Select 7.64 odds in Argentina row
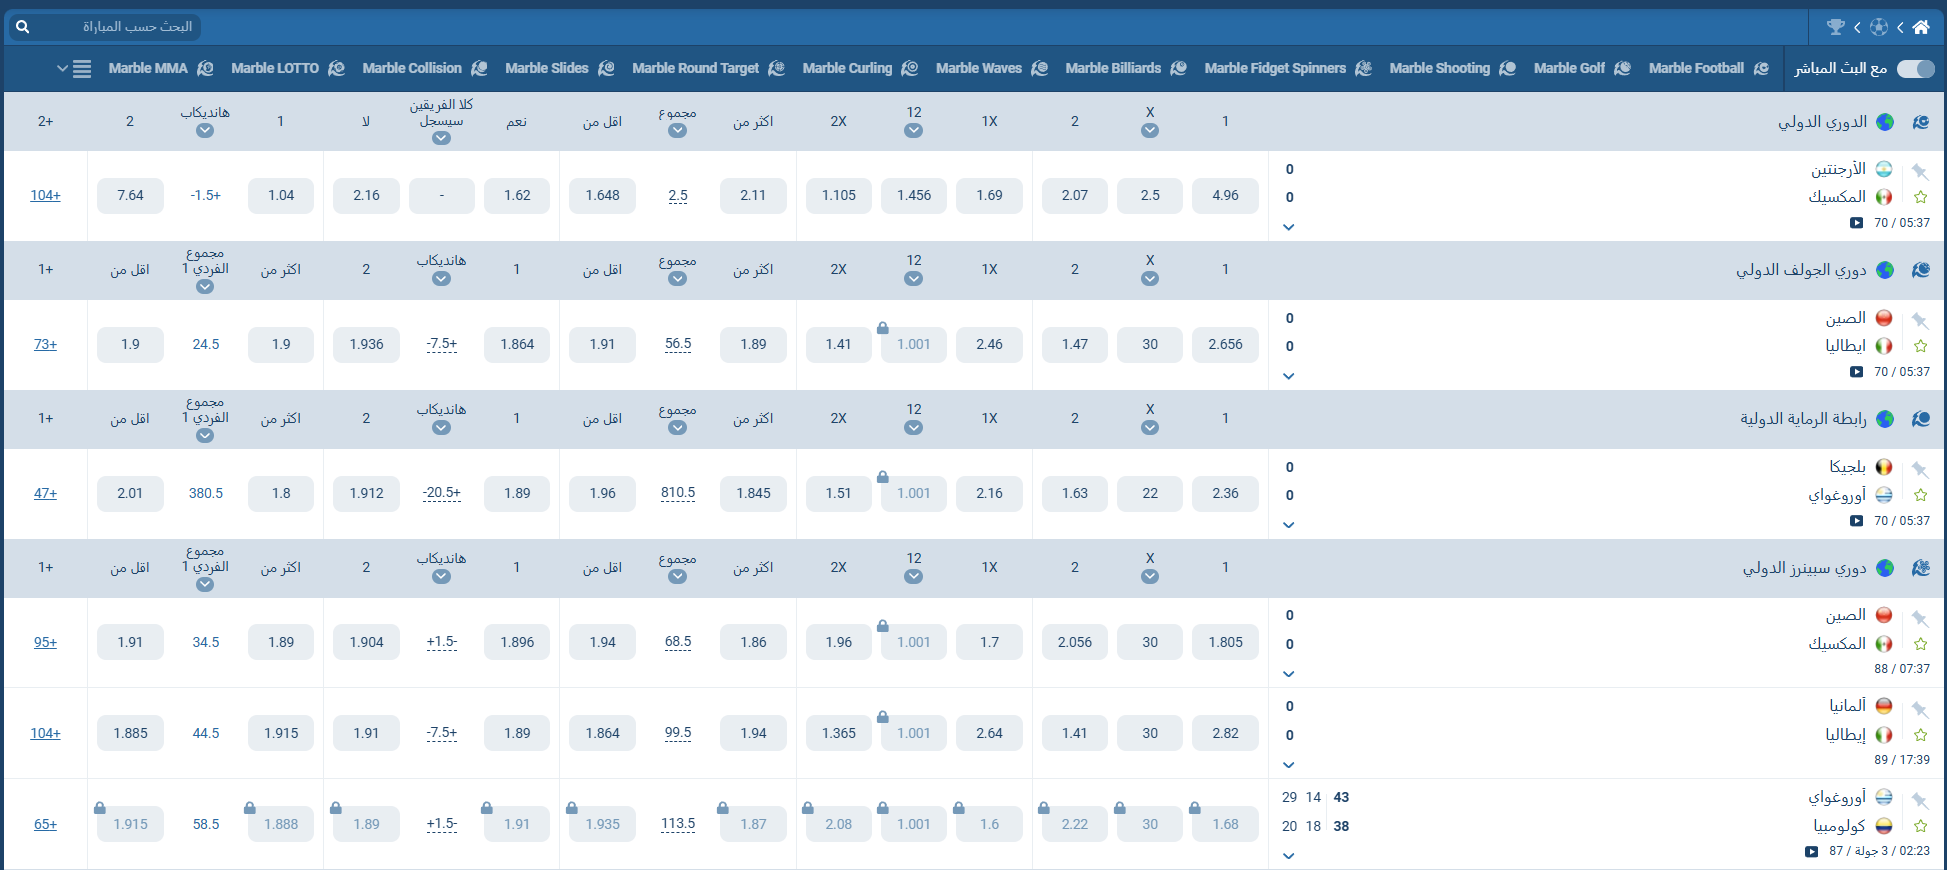This screenshot has height=870, width=1947. coord(130,196)
